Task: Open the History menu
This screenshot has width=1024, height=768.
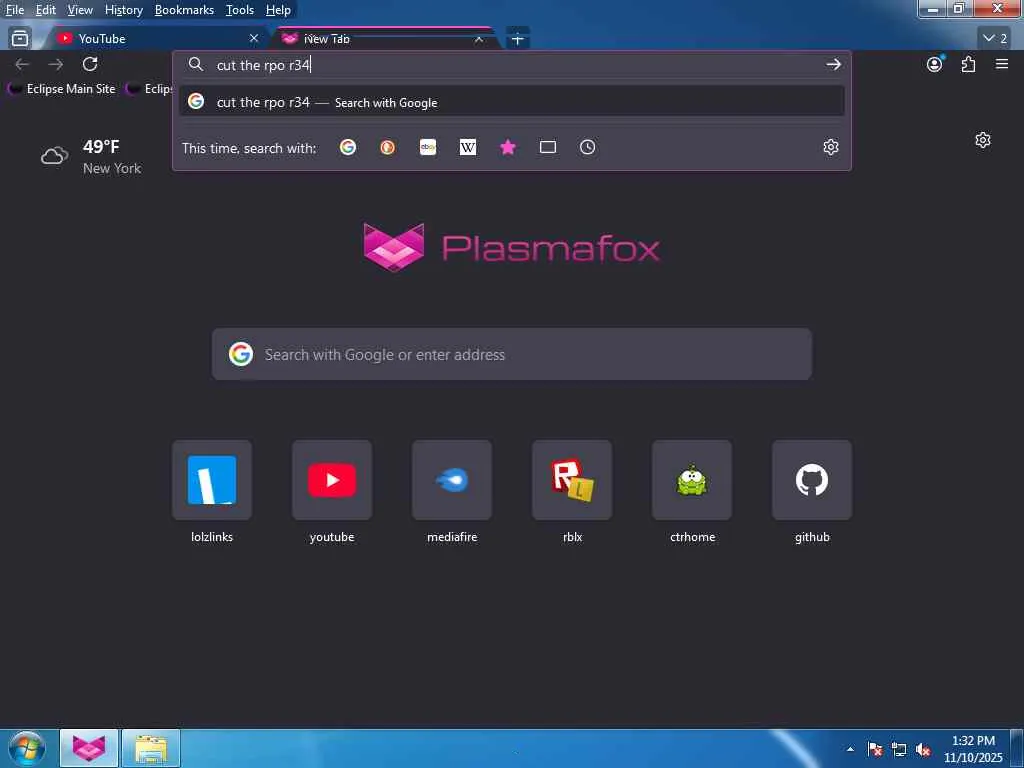Action: pyautogui.click(x=123, y=10)
